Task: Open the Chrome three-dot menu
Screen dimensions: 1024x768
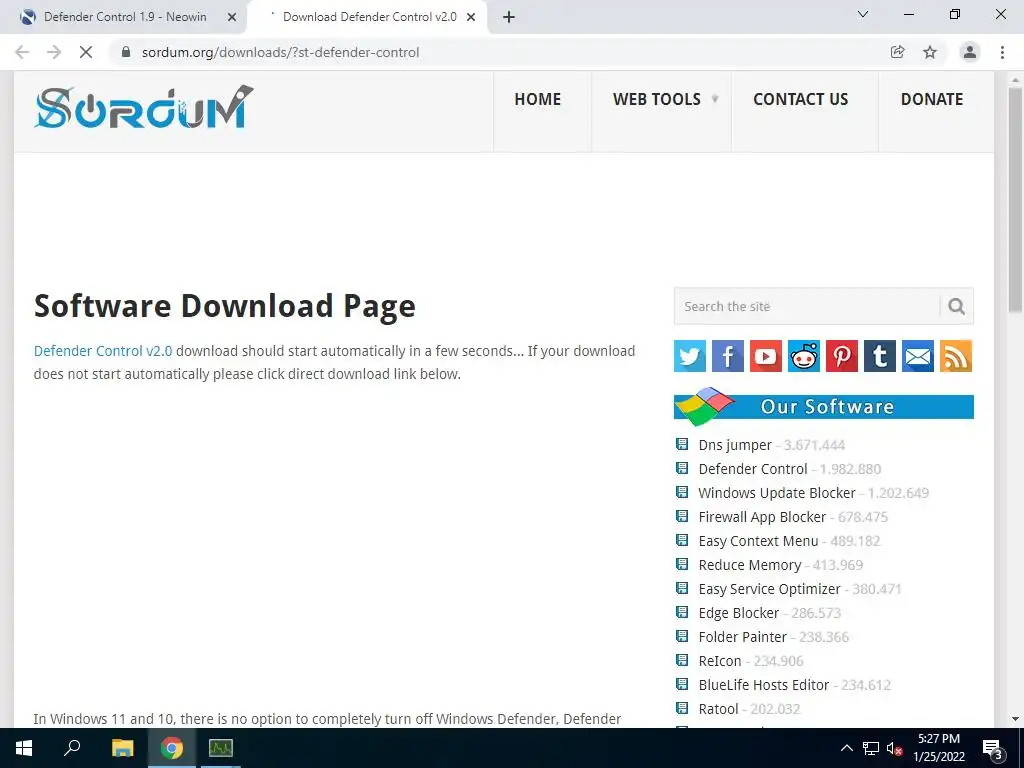Action: (1002, 52)
